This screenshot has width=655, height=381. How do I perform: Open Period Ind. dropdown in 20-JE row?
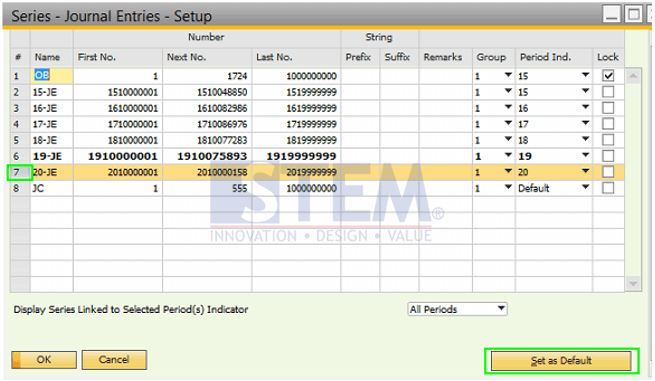(x=586, y=171)
